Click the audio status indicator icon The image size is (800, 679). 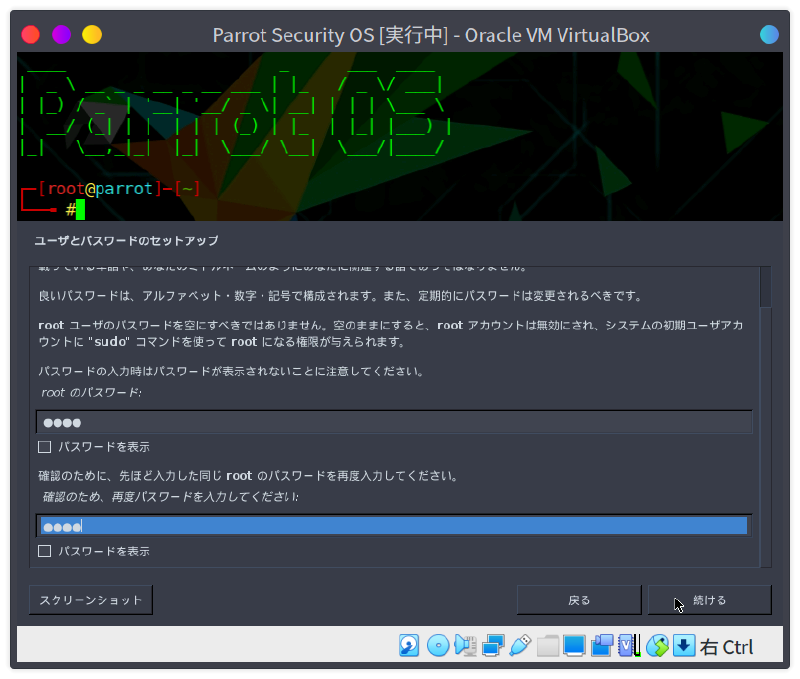(464, 646)
